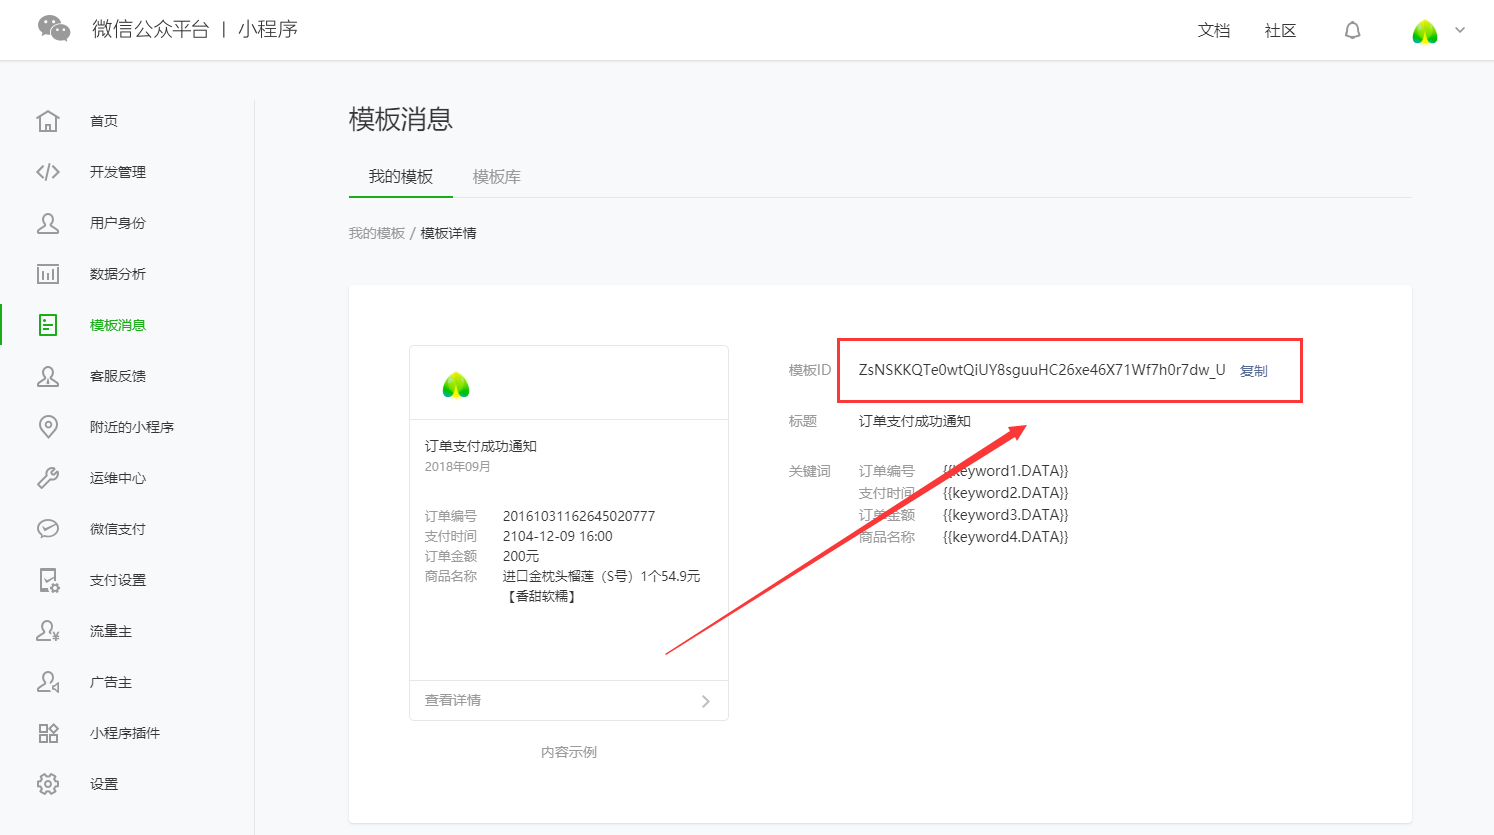The height and width of the screenshot is (835, 1494).
Task: Click the home icon in sidebar
Action: tap(48, 121)
